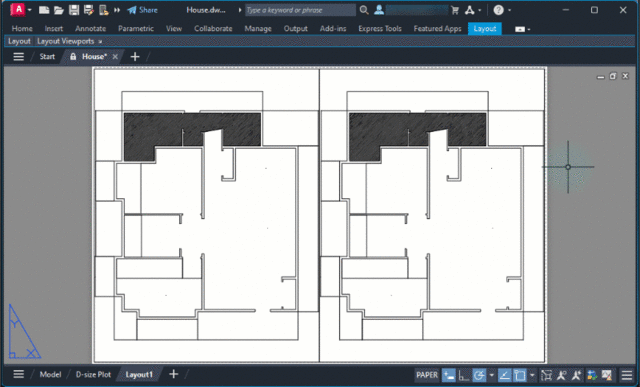Toggle Auto-add annotation scales status icon

[576, 375]
